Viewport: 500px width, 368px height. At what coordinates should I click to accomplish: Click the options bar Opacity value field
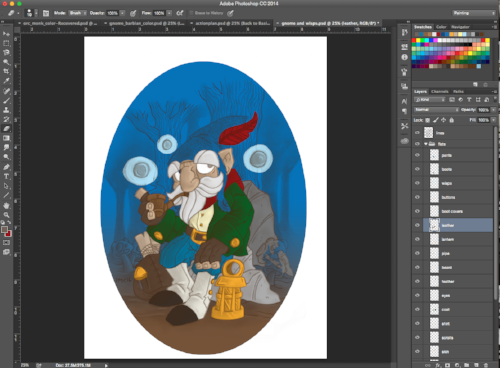pyautogui.click(x=113, y=13)
